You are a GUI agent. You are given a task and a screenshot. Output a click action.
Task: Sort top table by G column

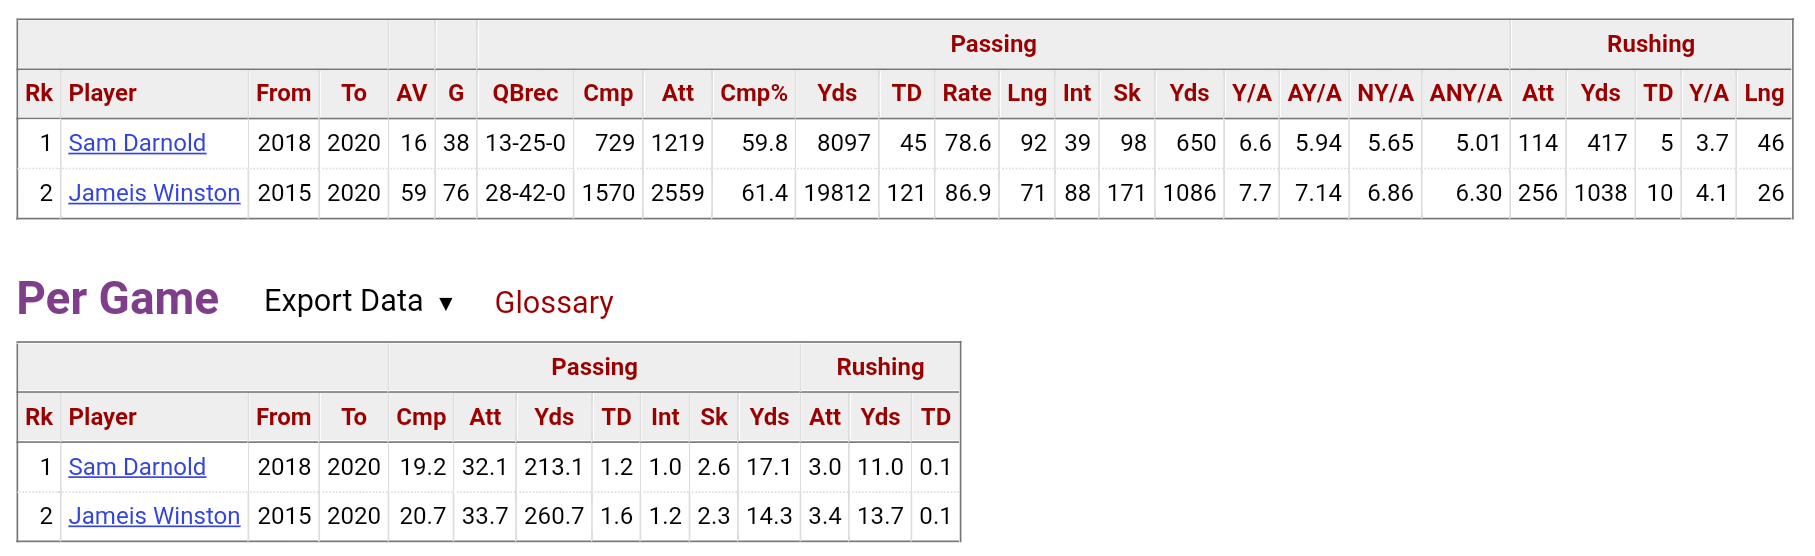[x=456, y=94]
